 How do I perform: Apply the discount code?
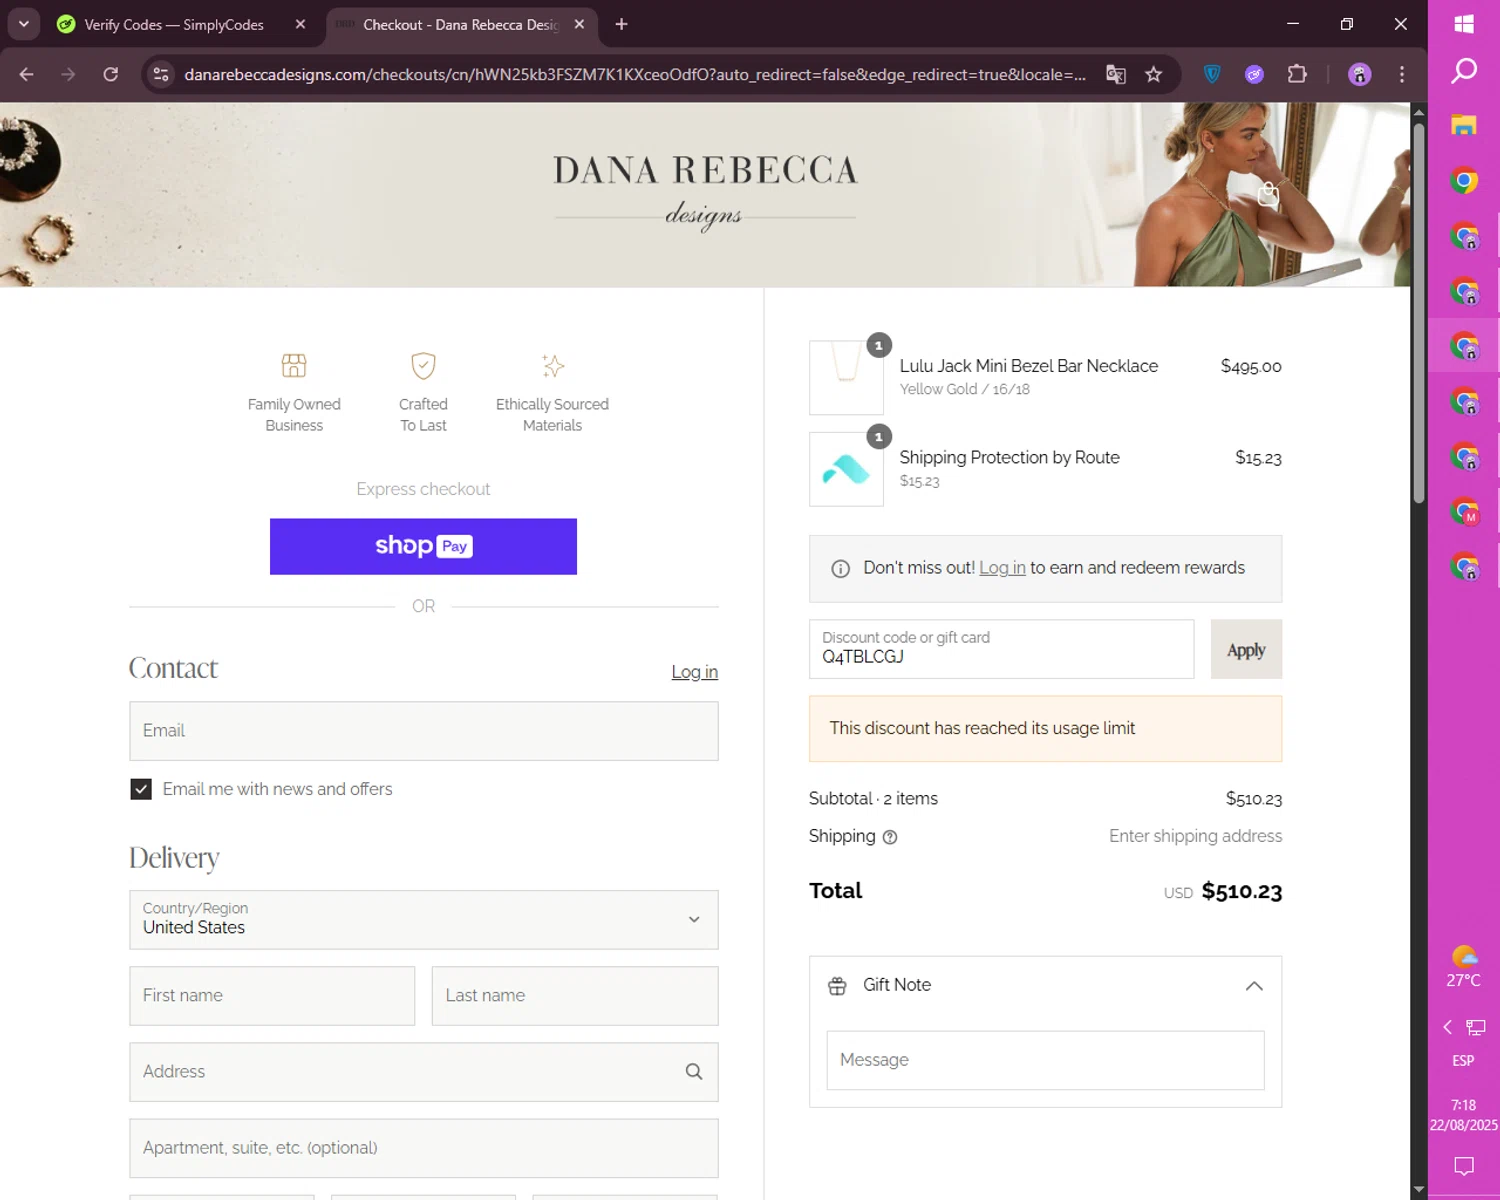click(x=1246, y=650)
